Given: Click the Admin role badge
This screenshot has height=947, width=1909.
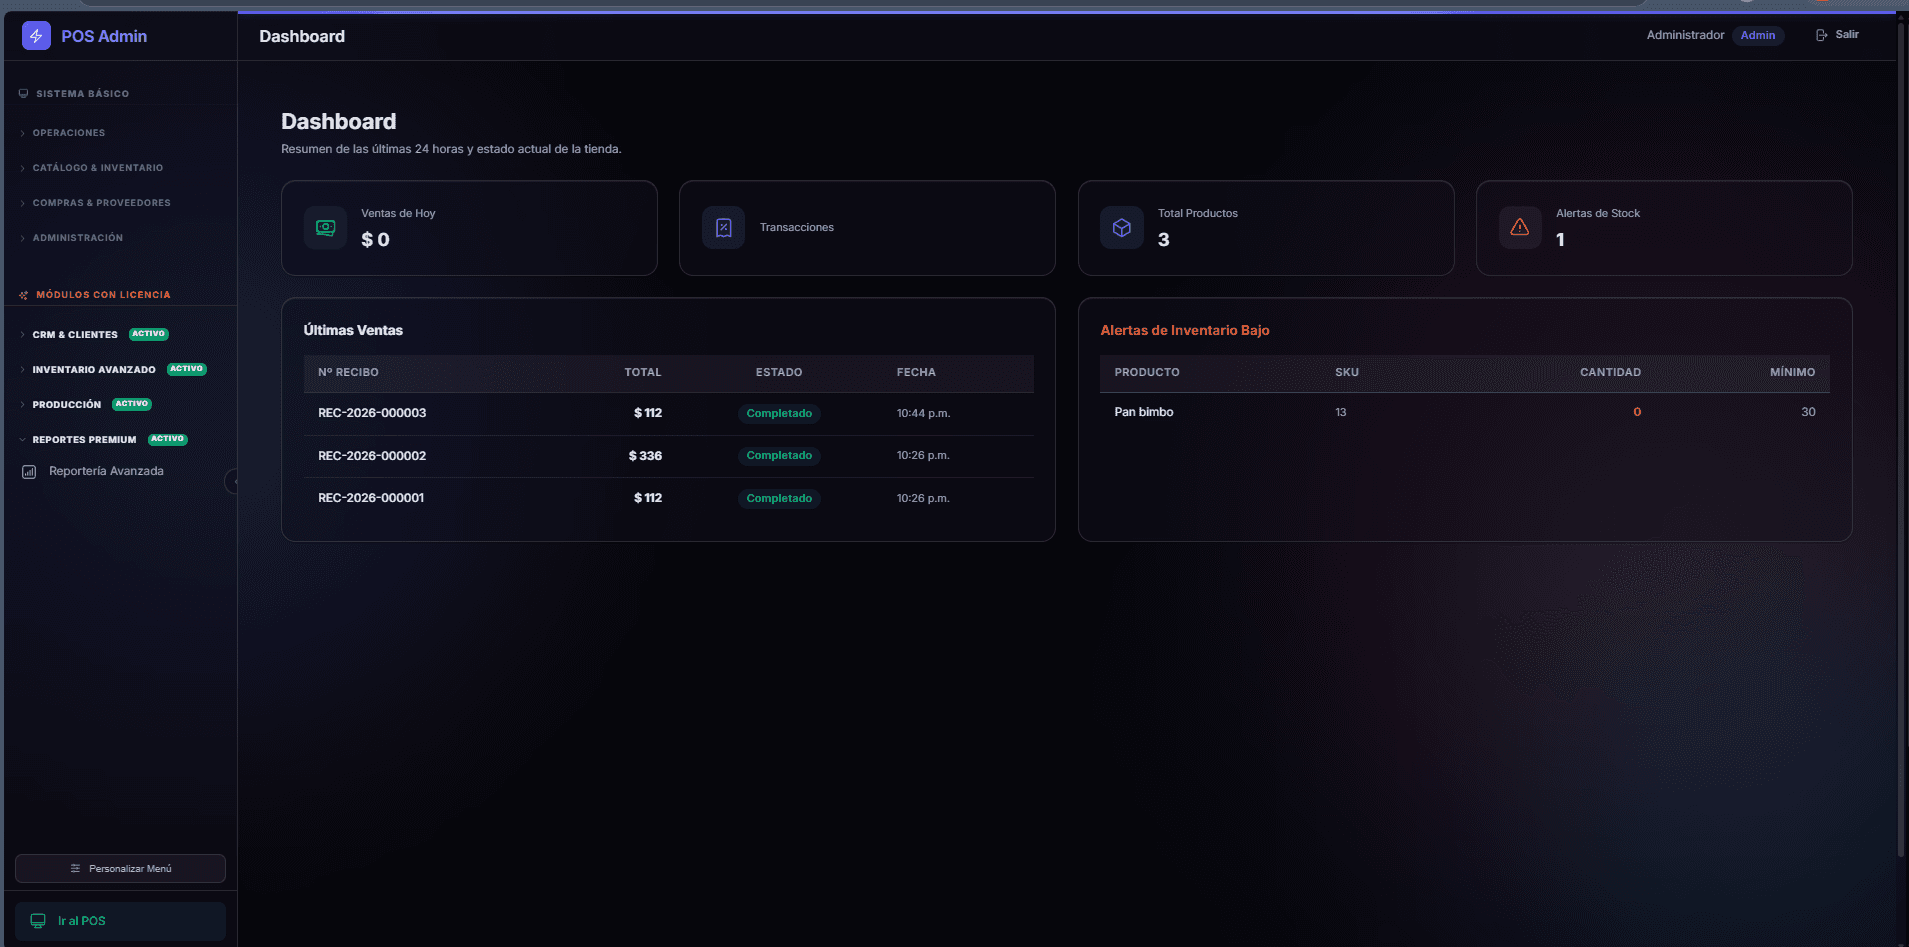Looking at the screenshot, I should 1757,35.
